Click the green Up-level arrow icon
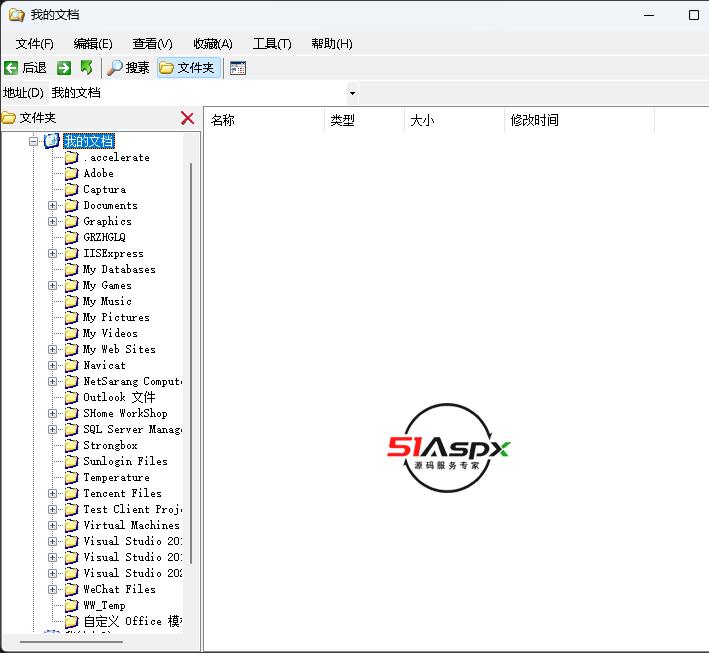The image size is (709, 653). [87, 68]
